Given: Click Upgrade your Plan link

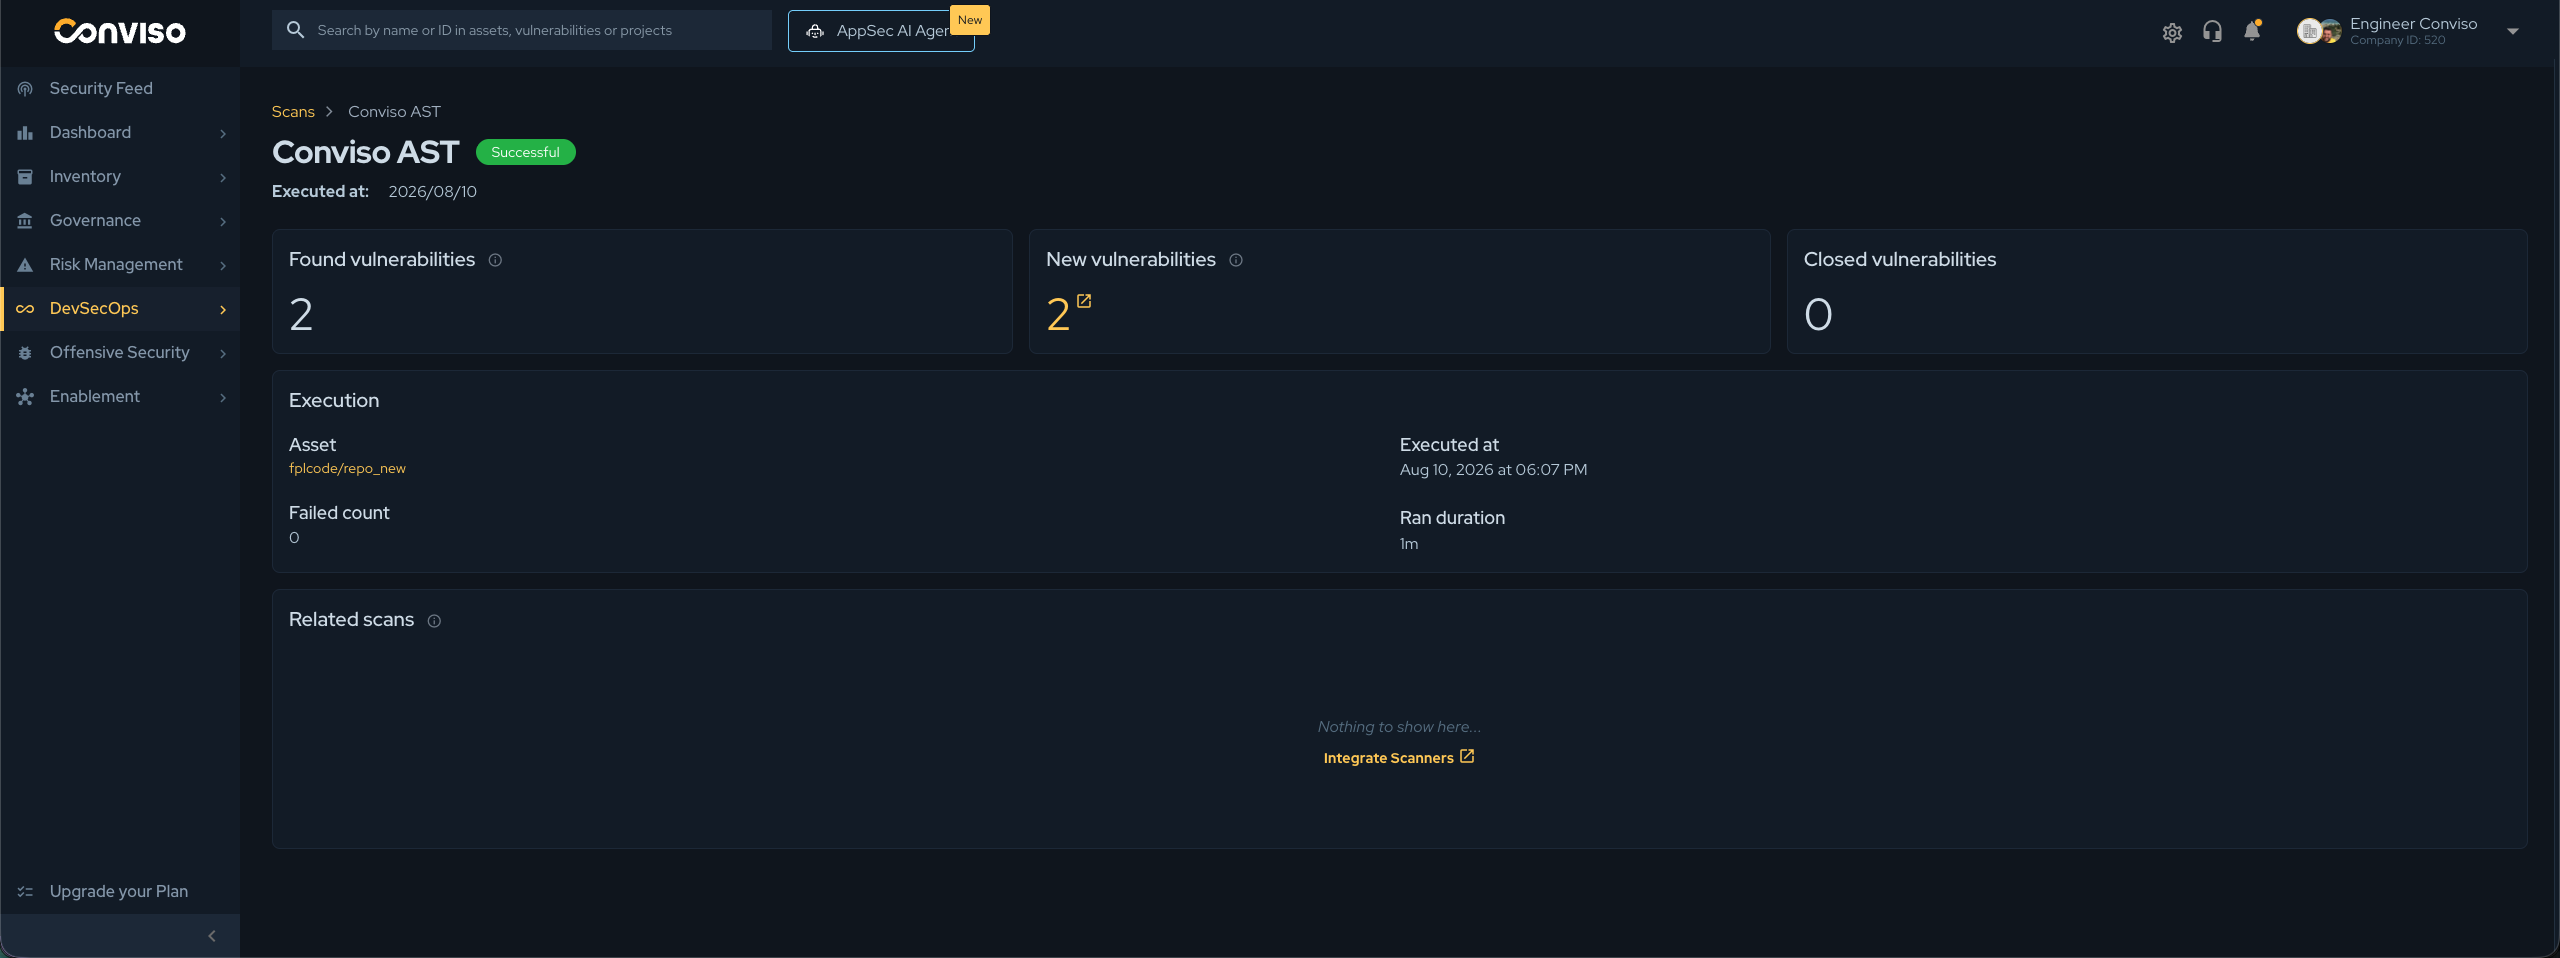Looking at the screenshot, I should [x=119, y=891].
